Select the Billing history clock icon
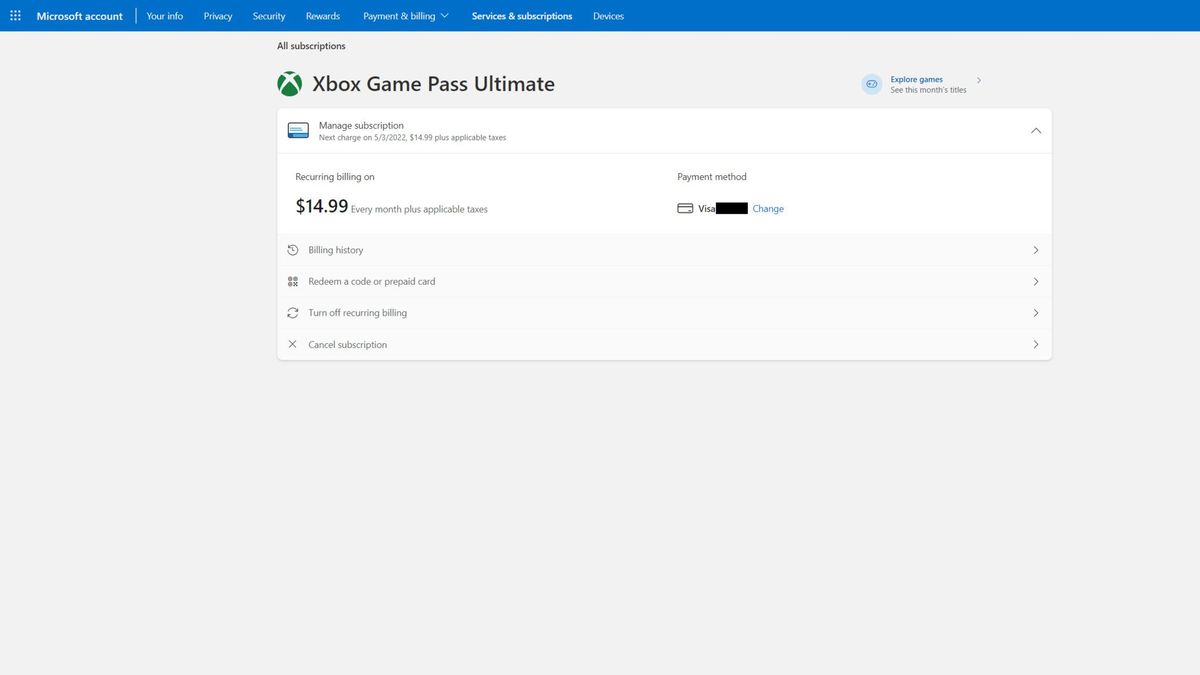The image size is (1200, 675). click(290, 248)
